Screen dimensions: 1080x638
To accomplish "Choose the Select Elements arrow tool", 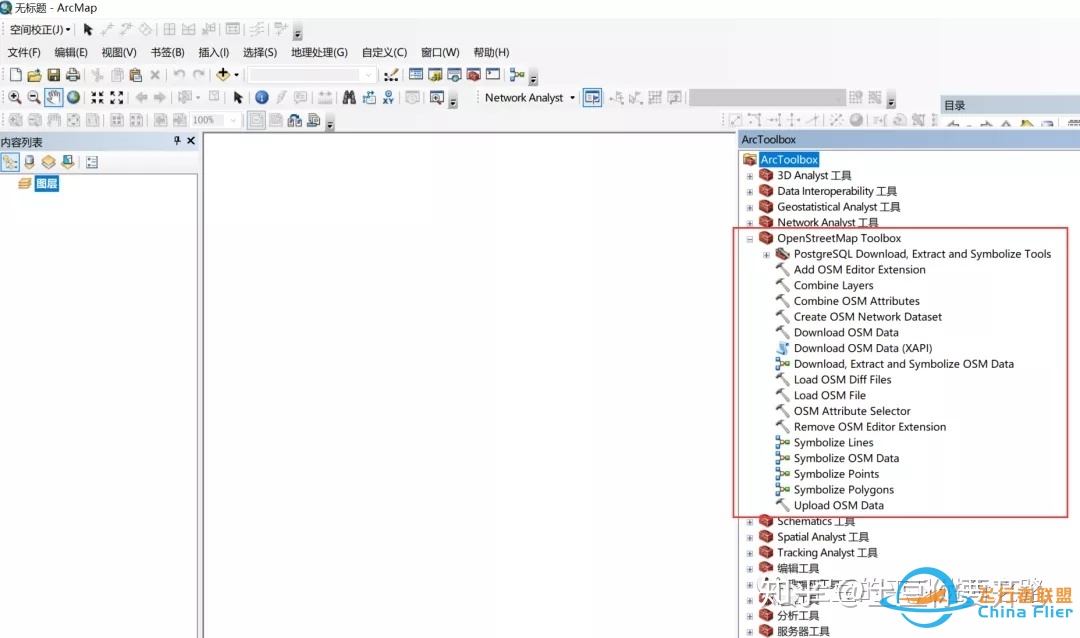I will coord(238,98).
